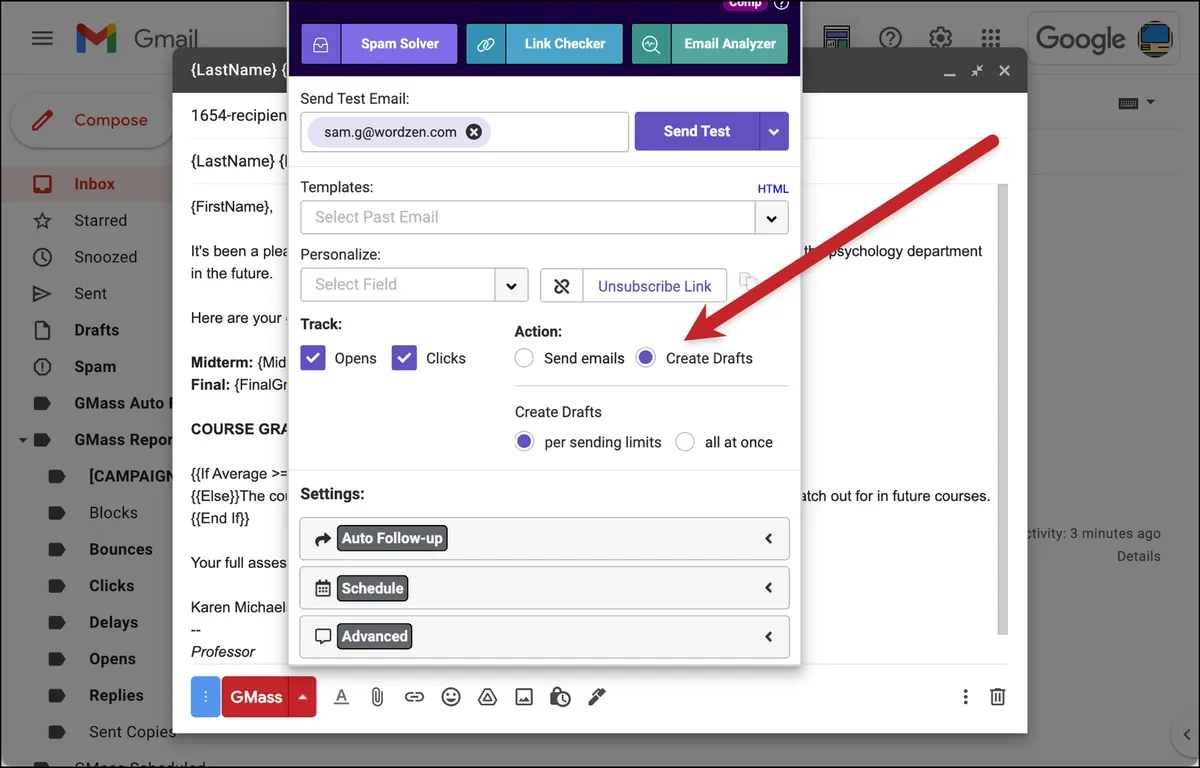Click the Select Past Email template field
Viewport: 1200px width, 768px height.
pyautogui.click(x=527, y=217)
